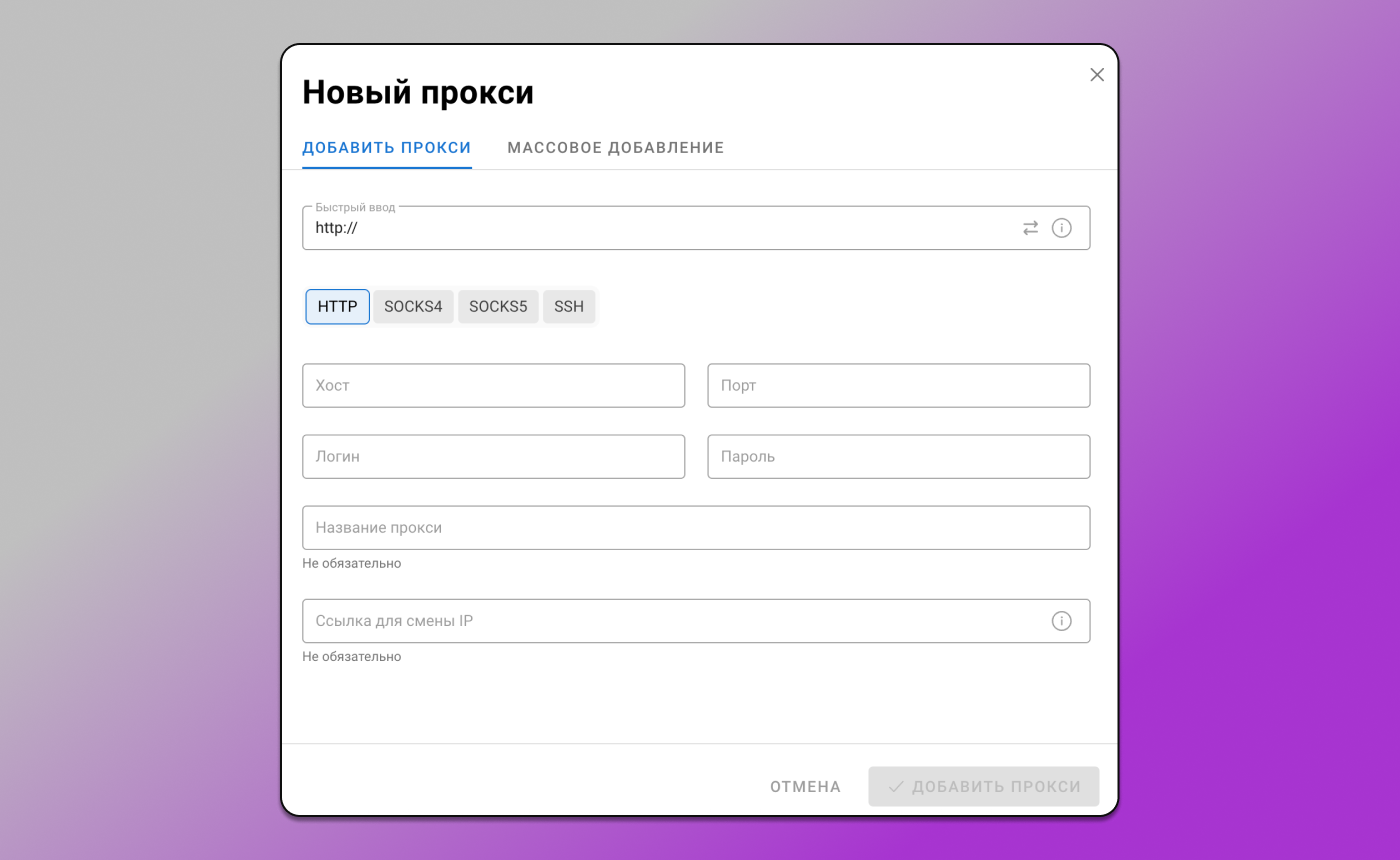The image size is (1400, 860).
Task: Switch to the МАССОВОЕ ДОБАВЛЕНИЕ tab
Action: pos(614,147)
